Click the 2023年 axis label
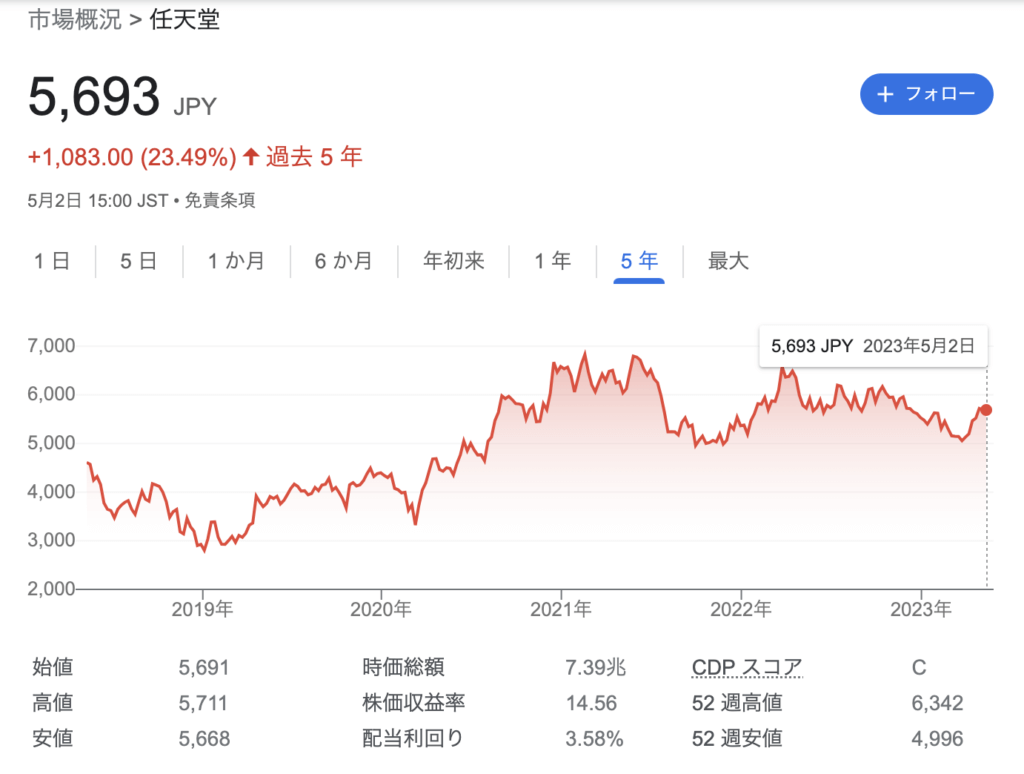This screenshot has height=774, width=1024. pyautogui.click(x=921, y=609)
